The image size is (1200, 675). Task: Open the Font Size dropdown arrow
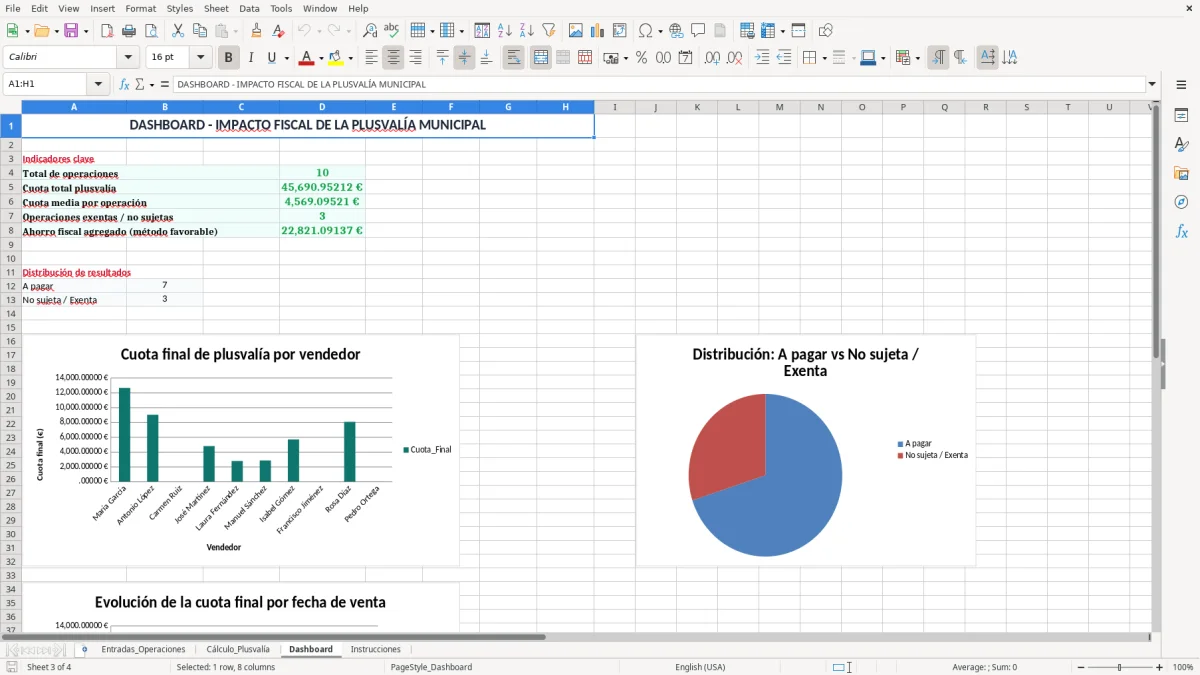201,58
